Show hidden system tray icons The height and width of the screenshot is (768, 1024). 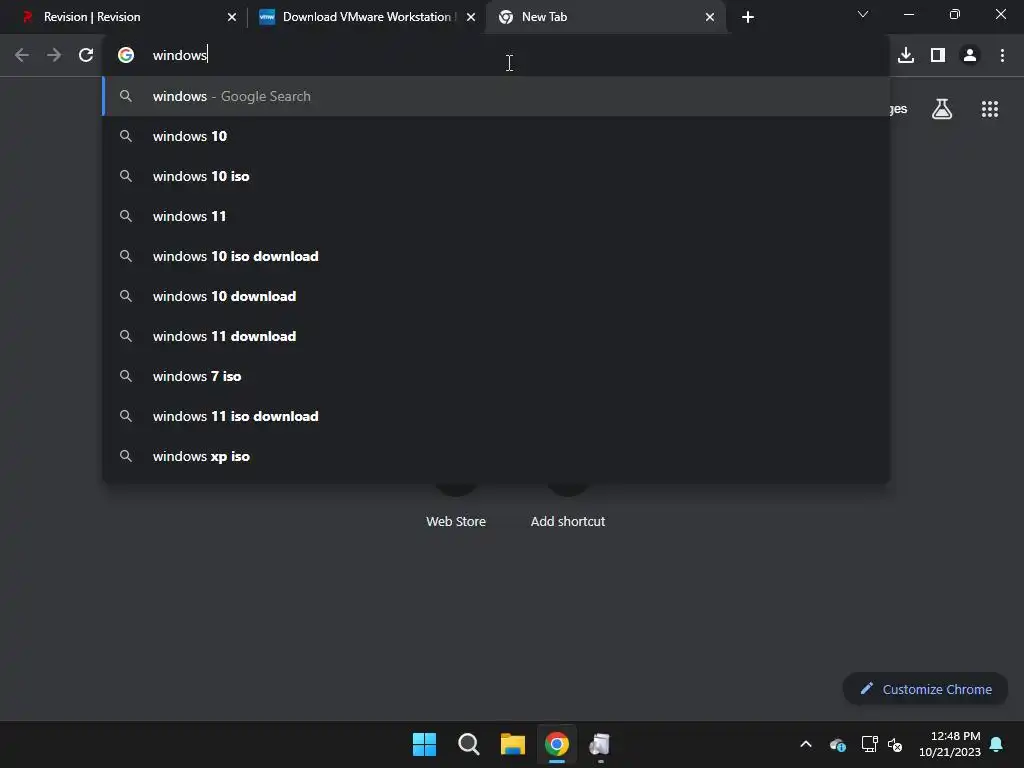[806, 744]
